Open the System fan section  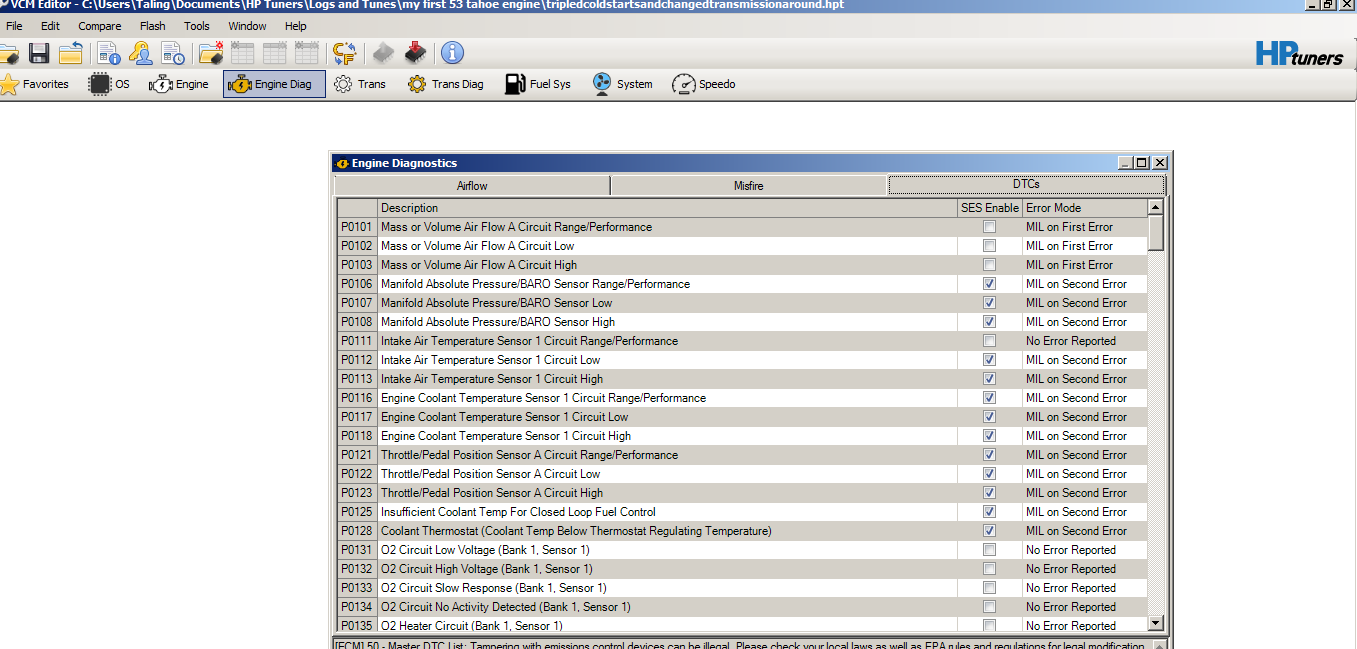click(622, 84)
